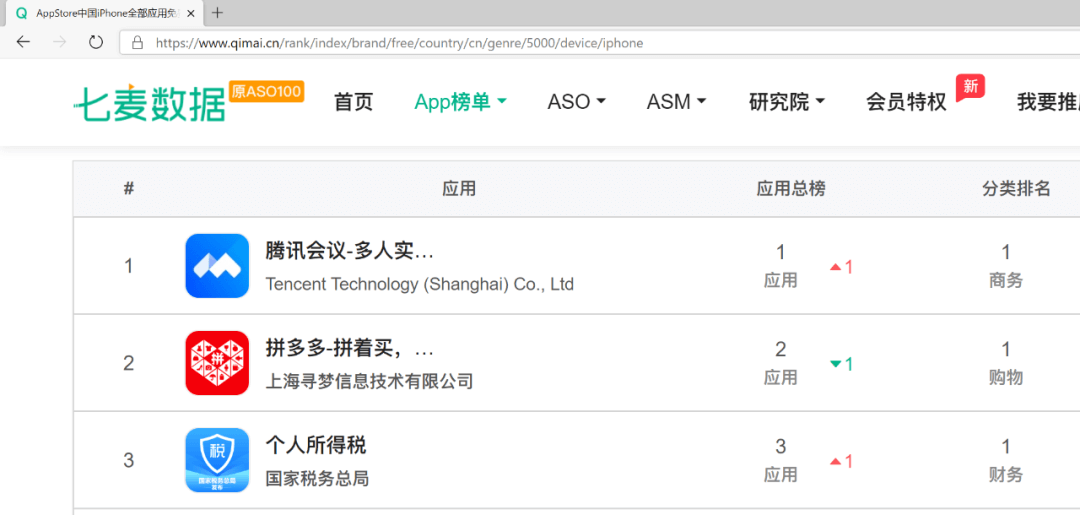The image size is (1080, 515).
Task: Open the 我要推 menu item
Action: pyautogui.click(x=1048, y=102)
